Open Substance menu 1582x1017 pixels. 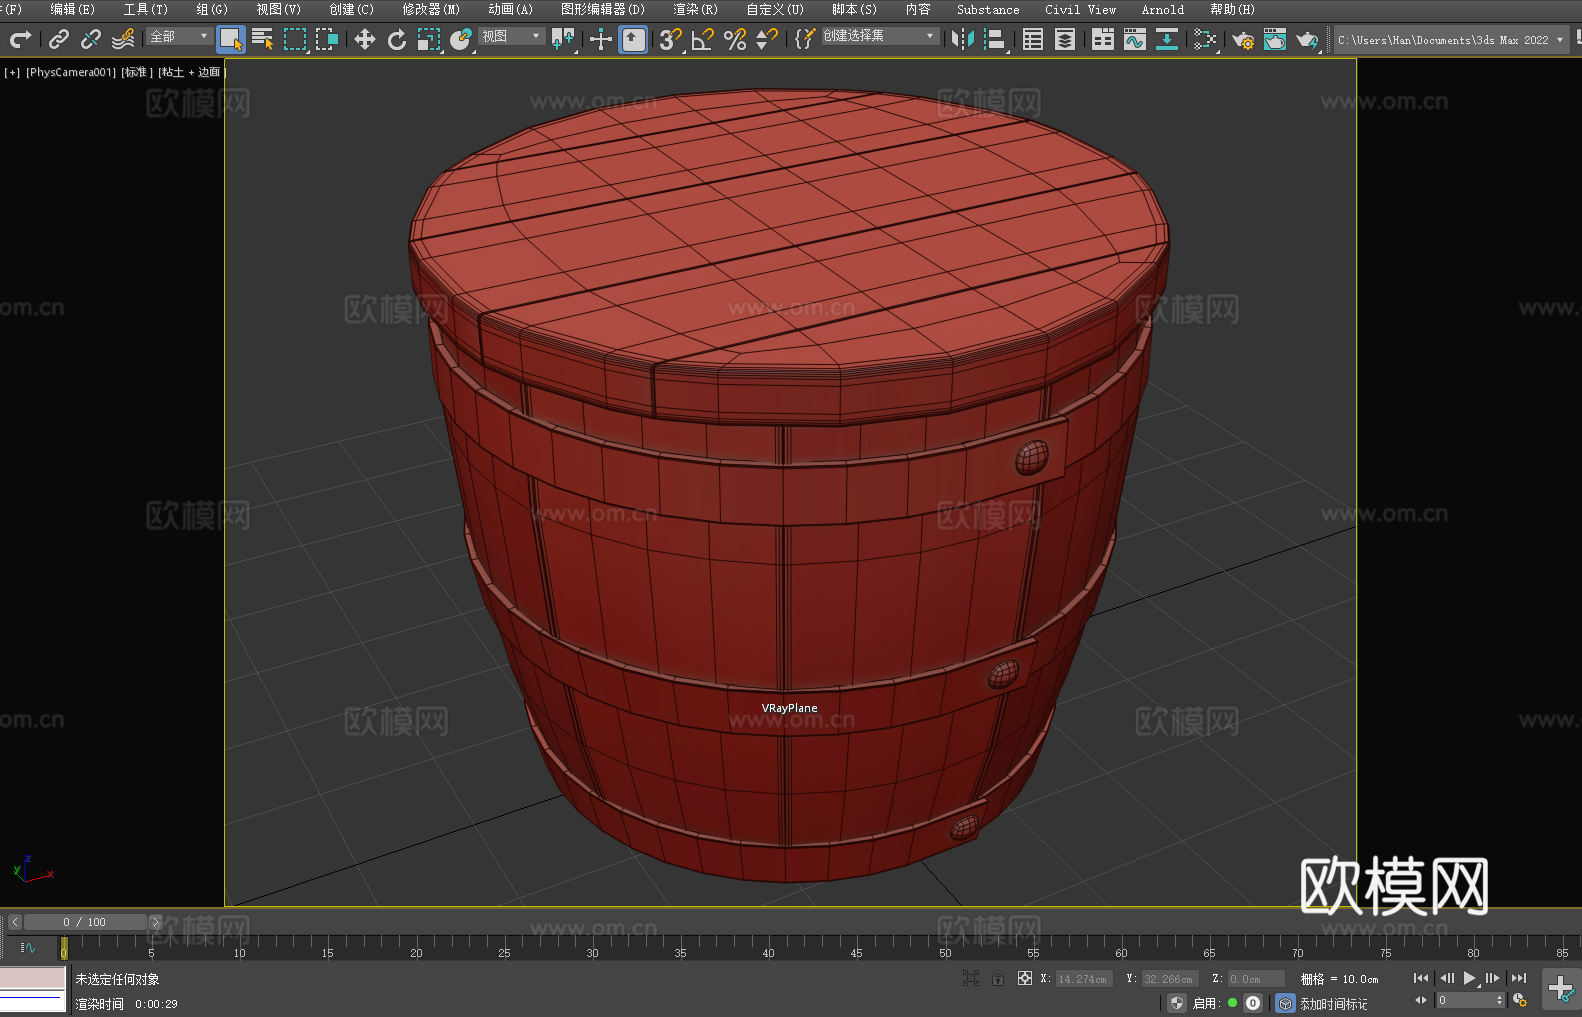point(988,9)
